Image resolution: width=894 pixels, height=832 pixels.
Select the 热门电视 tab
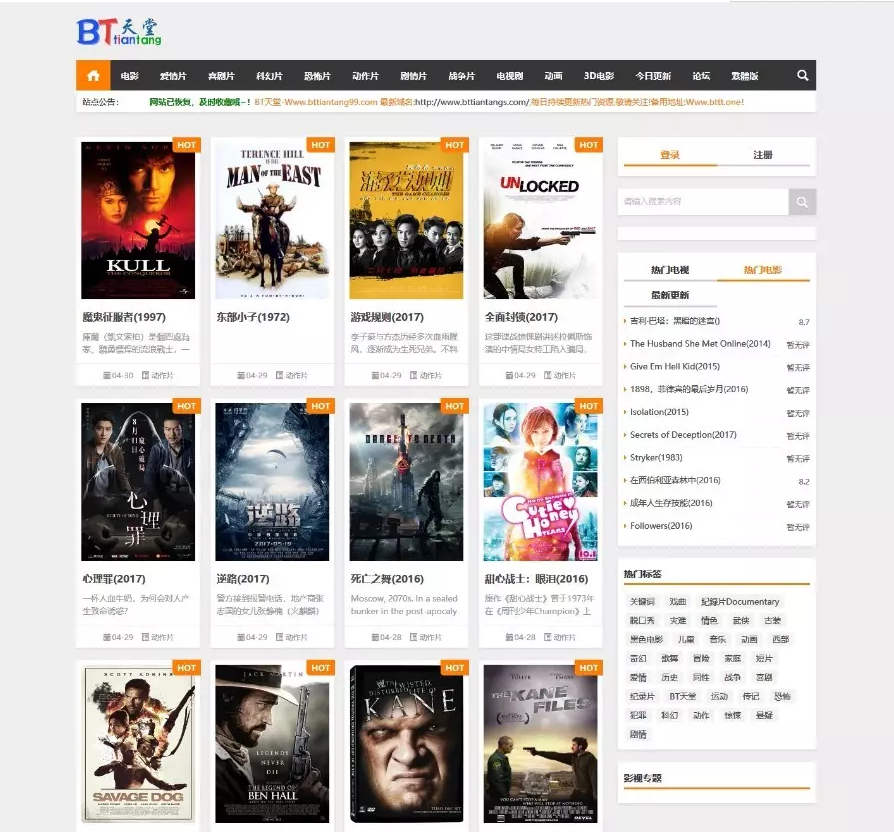click(670, 270)
